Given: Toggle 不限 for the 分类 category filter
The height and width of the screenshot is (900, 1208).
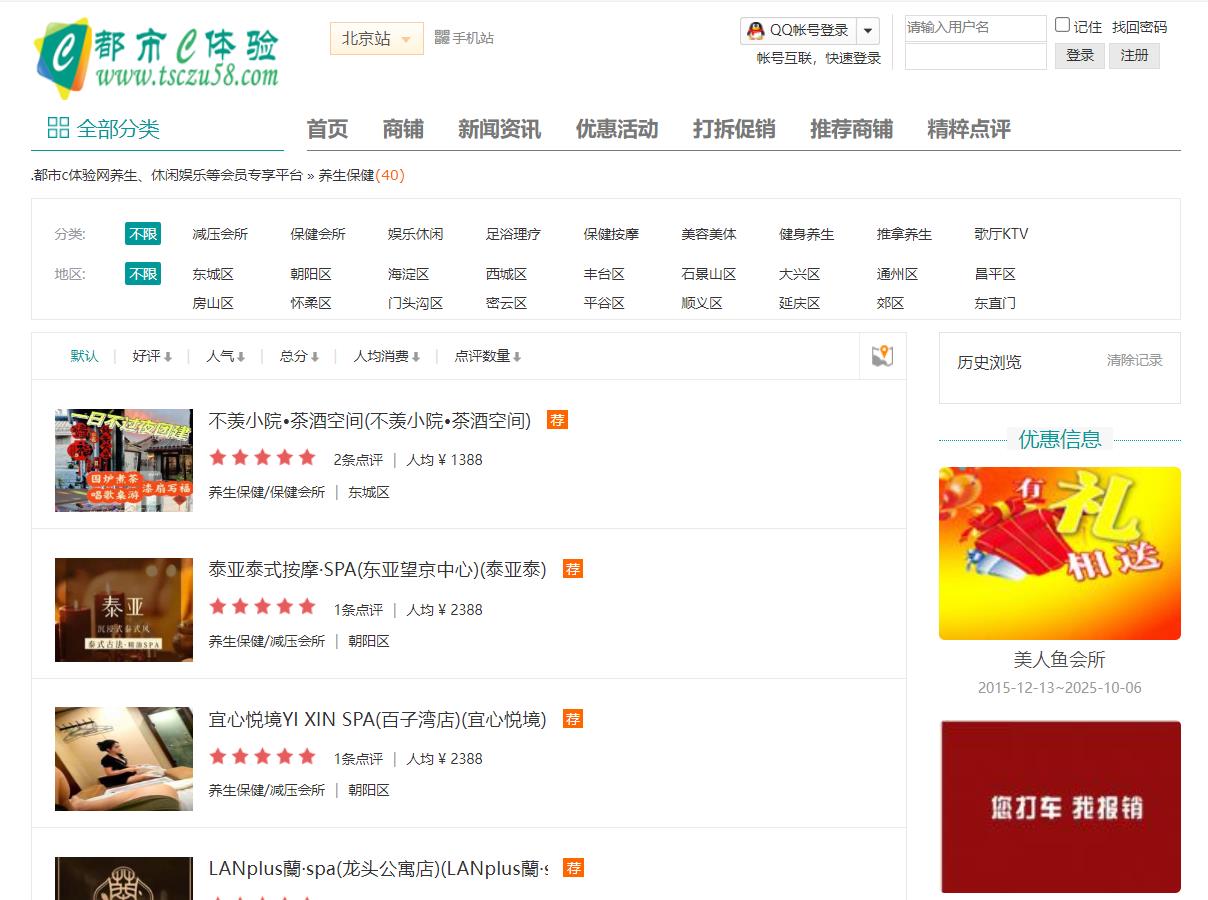Looking at the screenshot, I should (142, 233).
